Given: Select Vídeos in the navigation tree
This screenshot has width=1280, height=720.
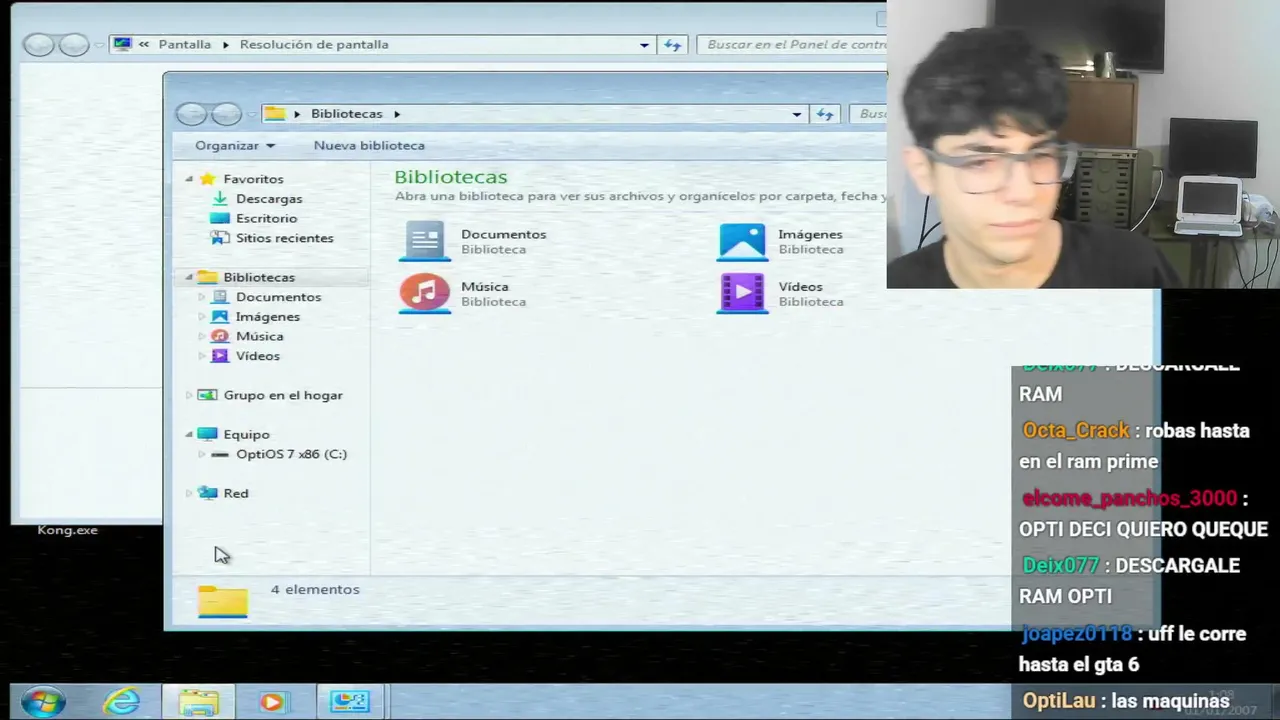Looking at the screenshot, I should pos(258,356).
